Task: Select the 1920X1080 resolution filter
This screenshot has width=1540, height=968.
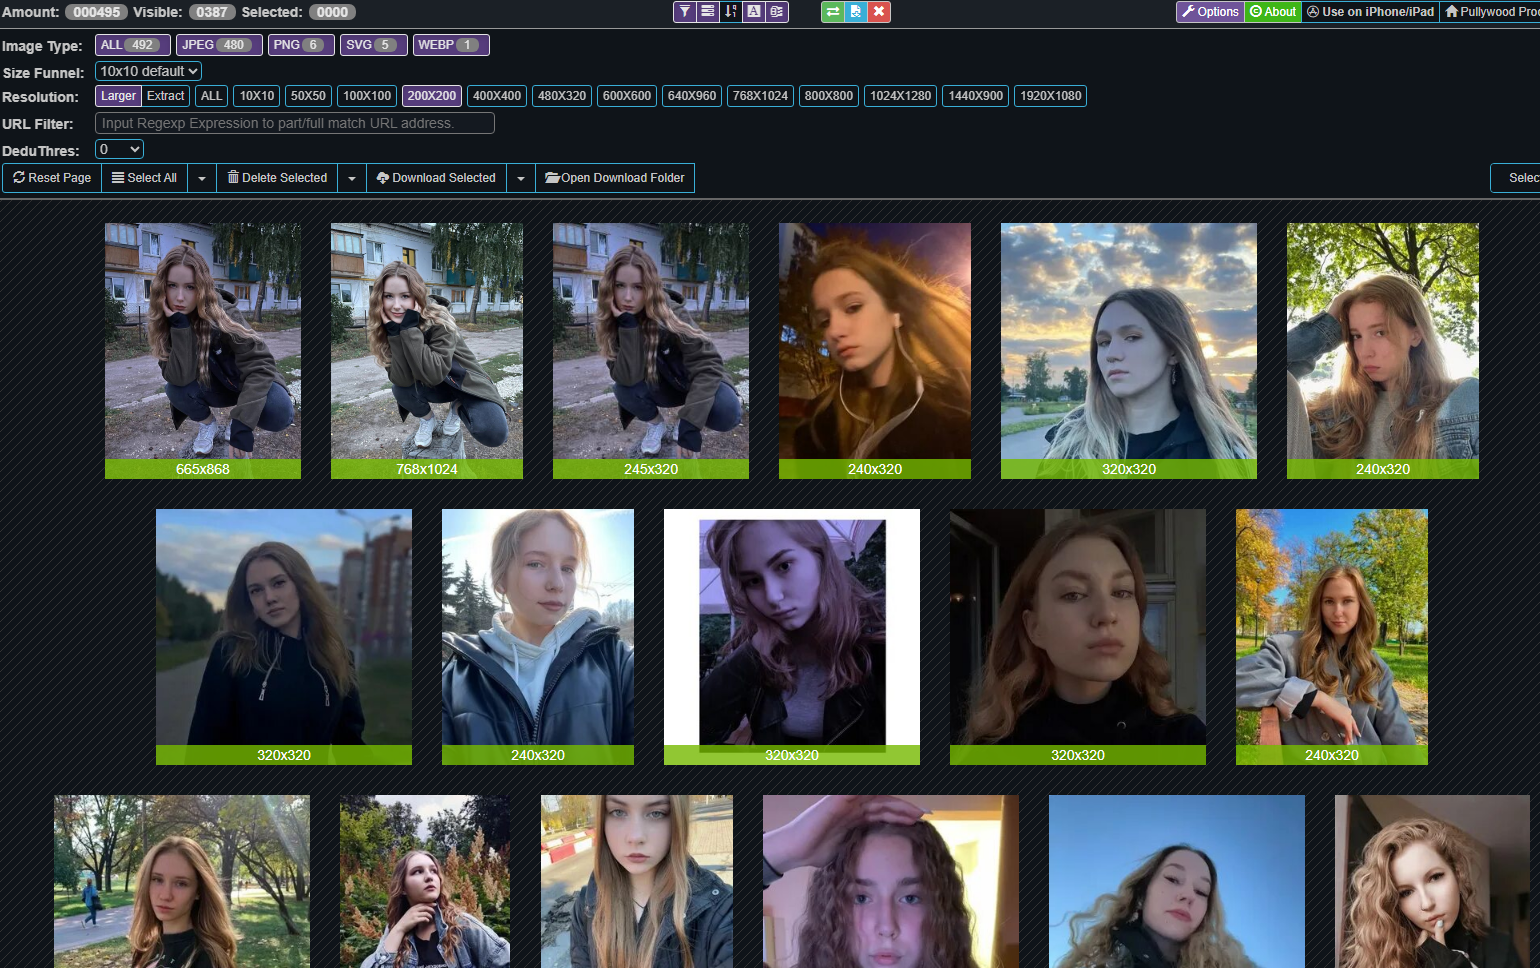Action: [x=1050, y=96]
